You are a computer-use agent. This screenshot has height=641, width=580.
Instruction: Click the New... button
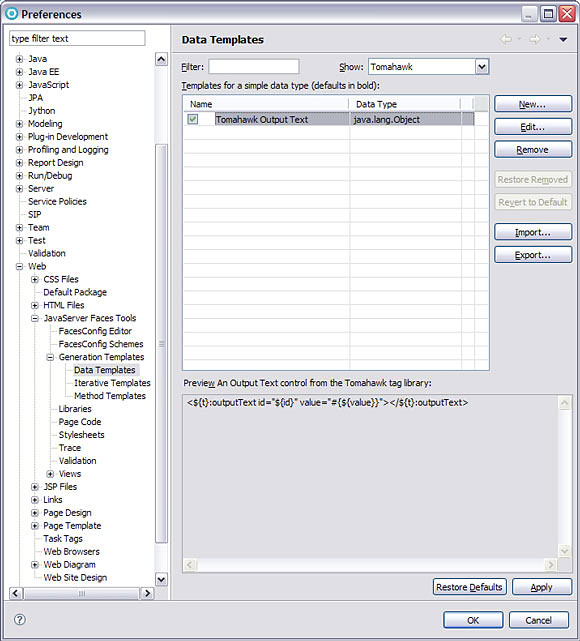(533, 104)
